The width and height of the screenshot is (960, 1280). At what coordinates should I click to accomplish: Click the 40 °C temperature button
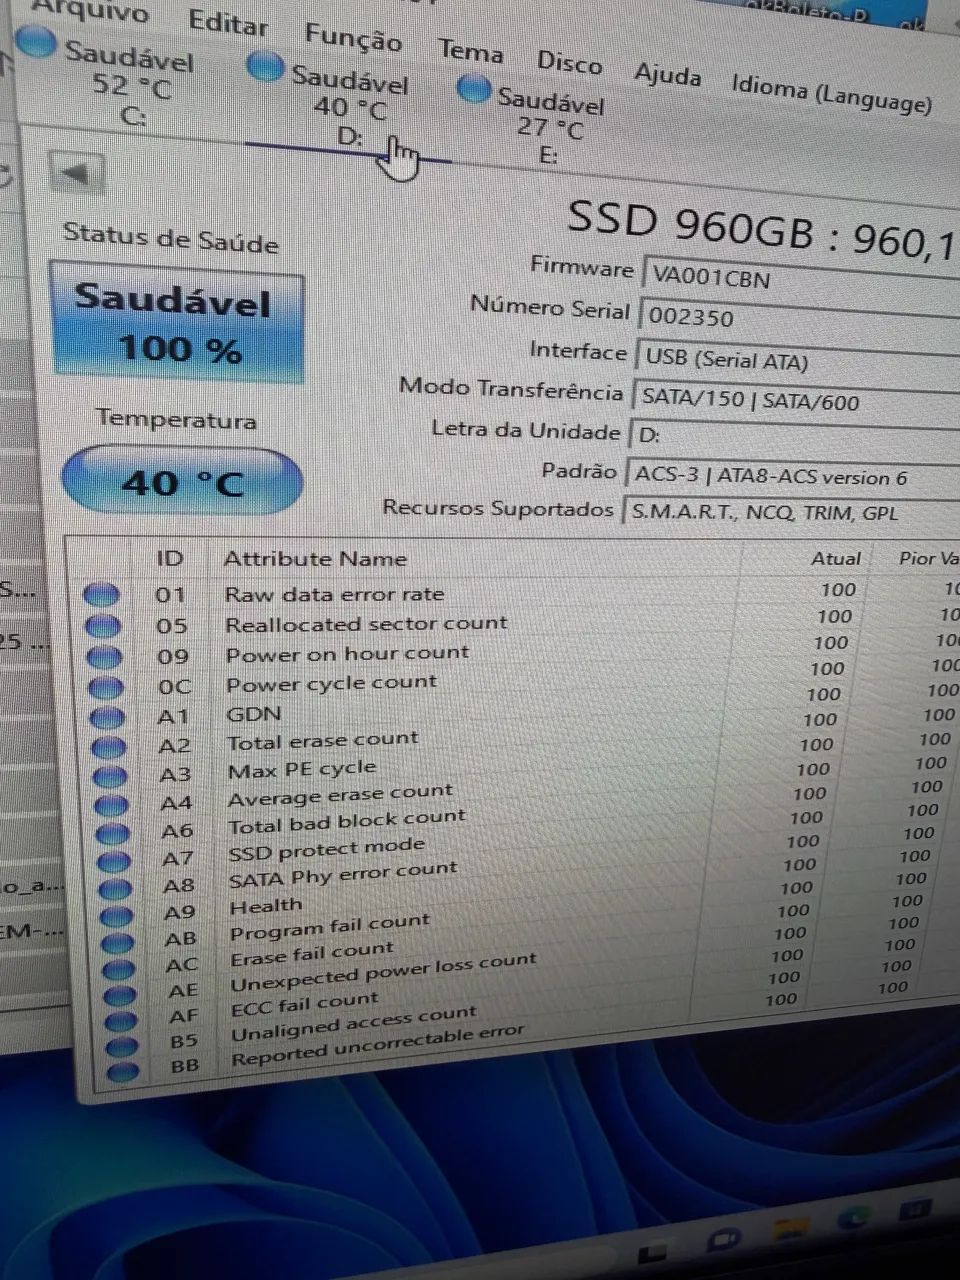tap(182, 482)
